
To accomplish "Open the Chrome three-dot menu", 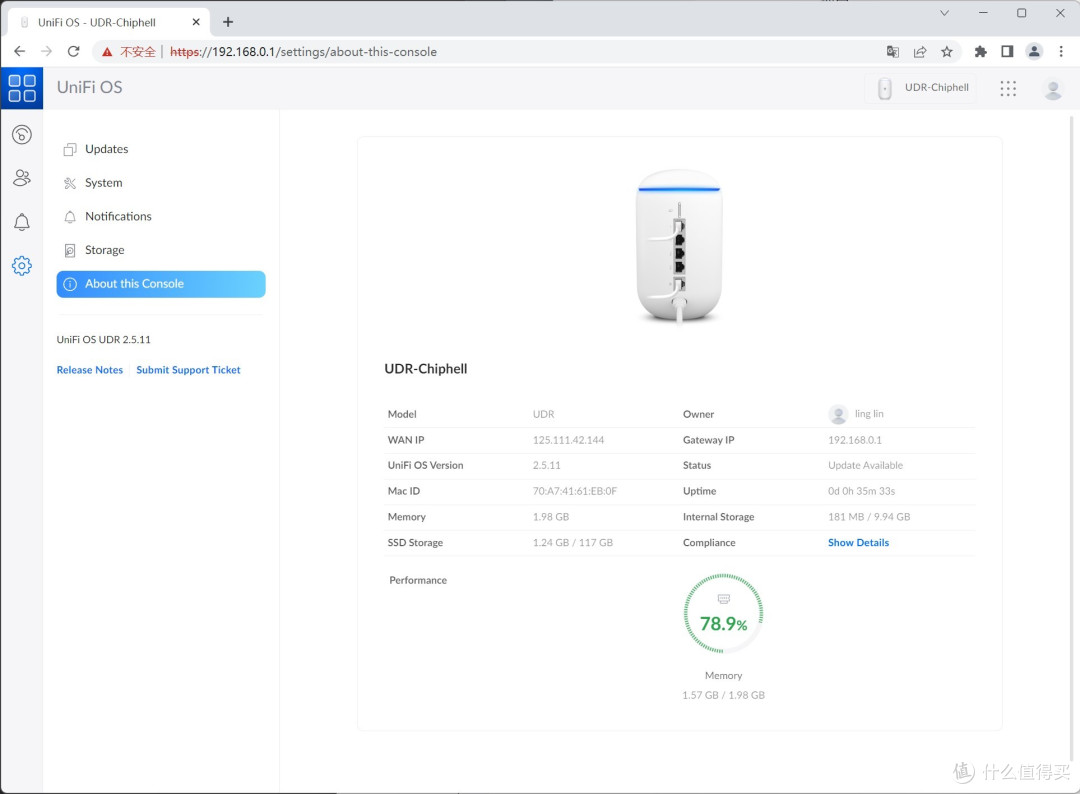I will click(x=1061, y=51).
